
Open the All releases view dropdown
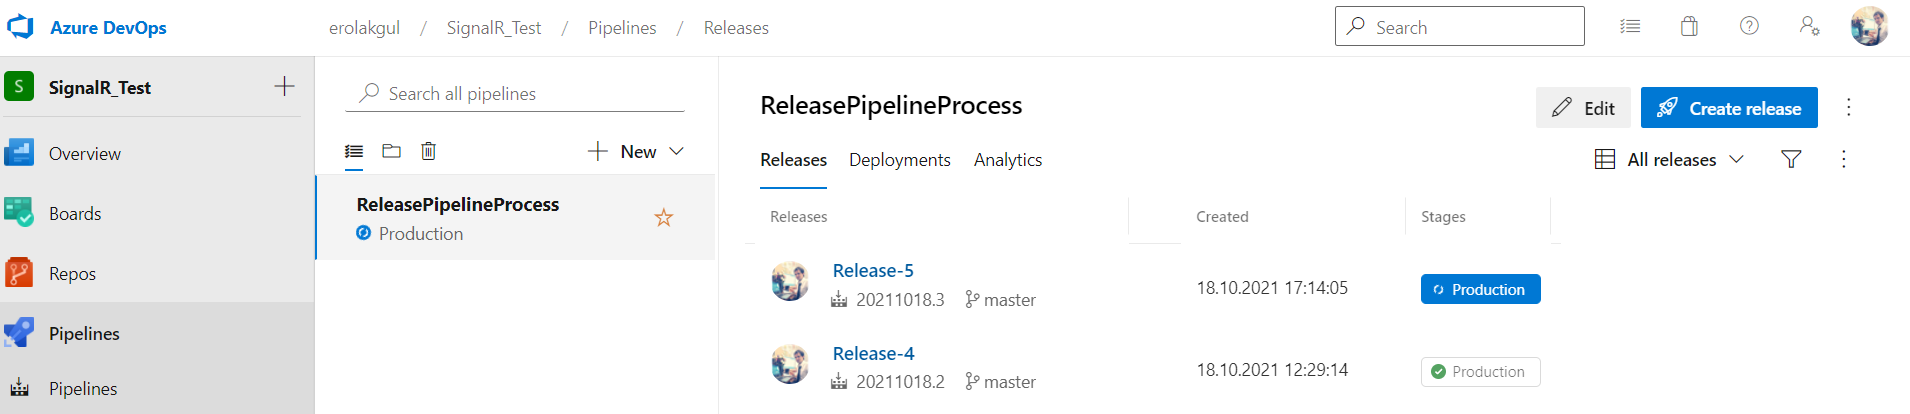pyautogui.click(x=1670, y=159)
